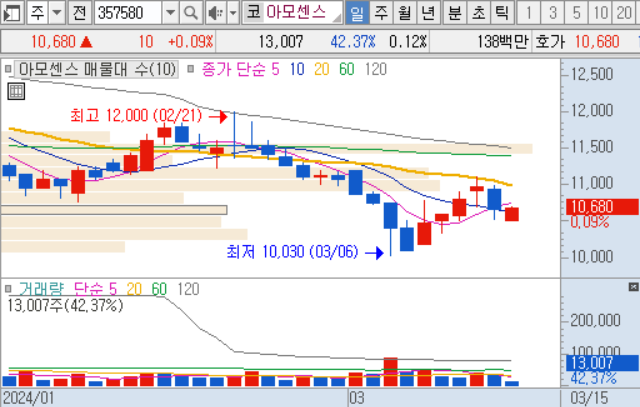
Task: Click the magnifier stock search icon
Action: [x=190, y=13]
